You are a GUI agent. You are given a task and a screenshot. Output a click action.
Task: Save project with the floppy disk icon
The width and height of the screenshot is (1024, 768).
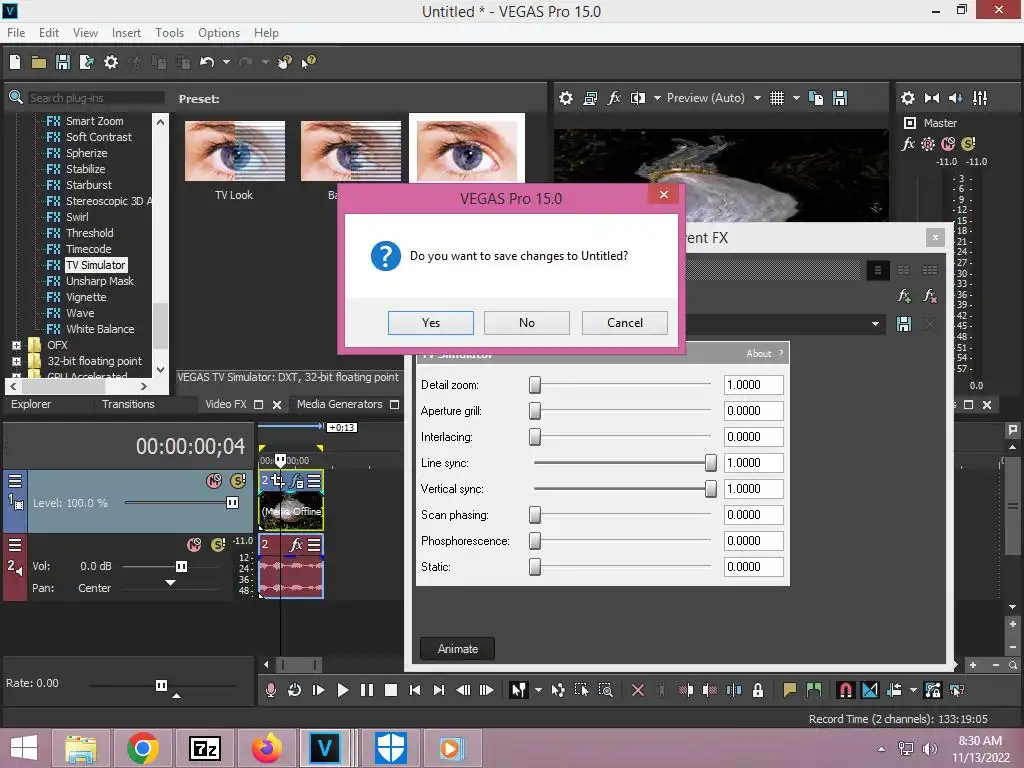63,62
